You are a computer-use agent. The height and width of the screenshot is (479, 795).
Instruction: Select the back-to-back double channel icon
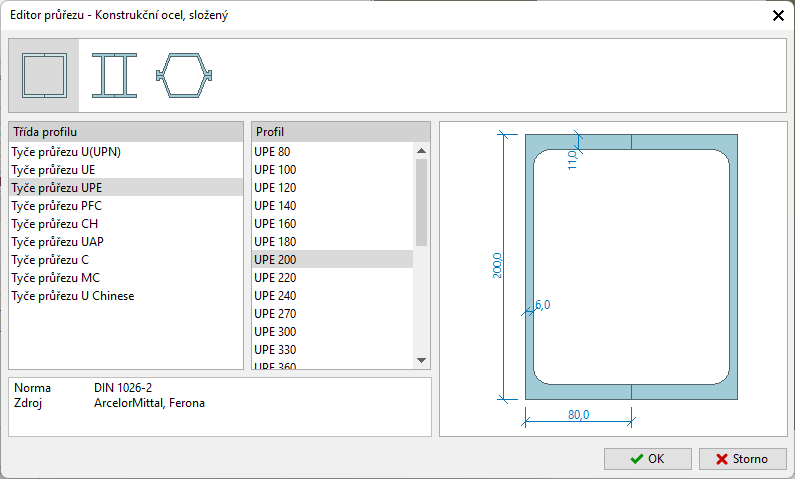[x=113, y=75]
